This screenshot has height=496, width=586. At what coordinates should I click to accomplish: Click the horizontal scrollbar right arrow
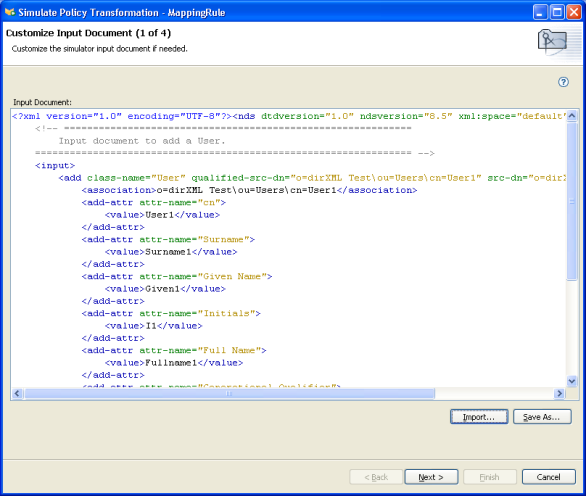coord(559,393)
